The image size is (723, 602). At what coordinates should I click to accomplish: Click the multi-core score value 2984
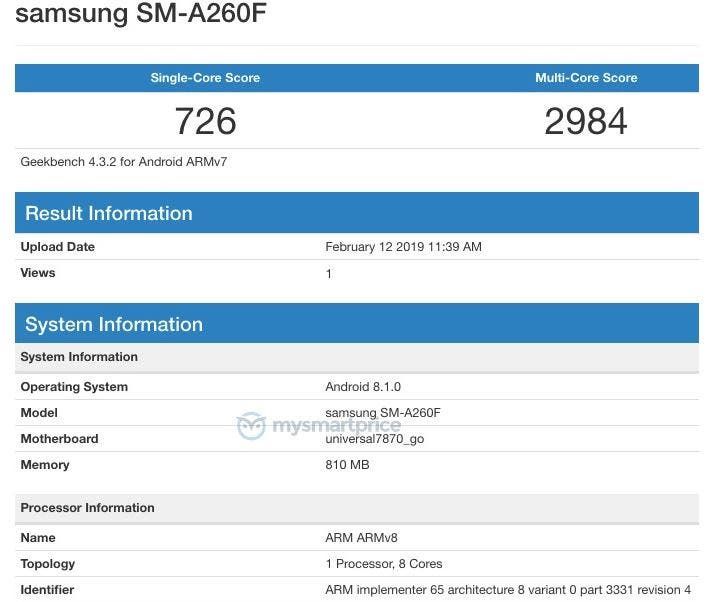[586, 121]
